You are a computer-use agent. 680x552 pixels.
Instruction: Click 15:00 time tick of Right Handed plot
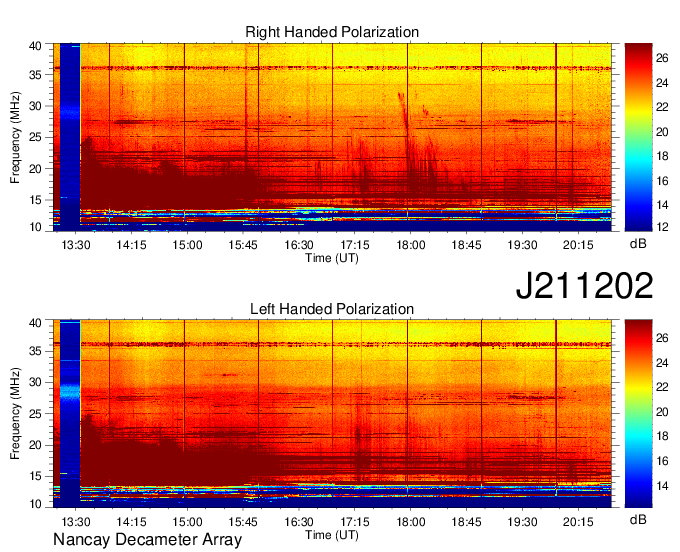187,245
